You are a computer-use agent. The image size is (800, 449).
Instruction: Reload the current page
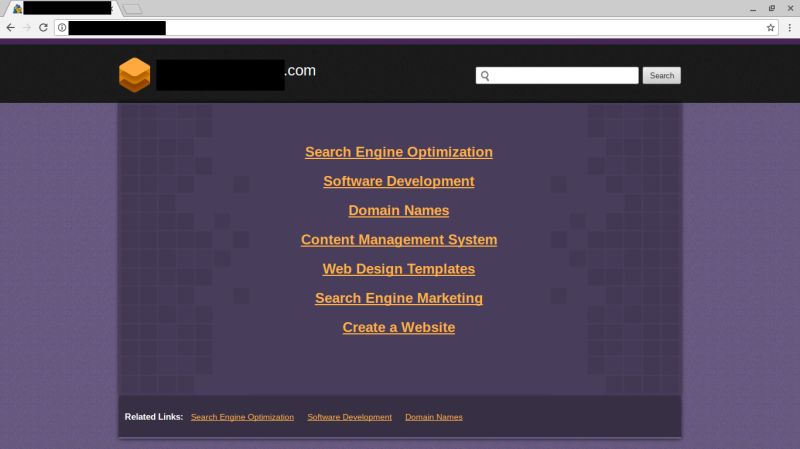tap(43, 28)
